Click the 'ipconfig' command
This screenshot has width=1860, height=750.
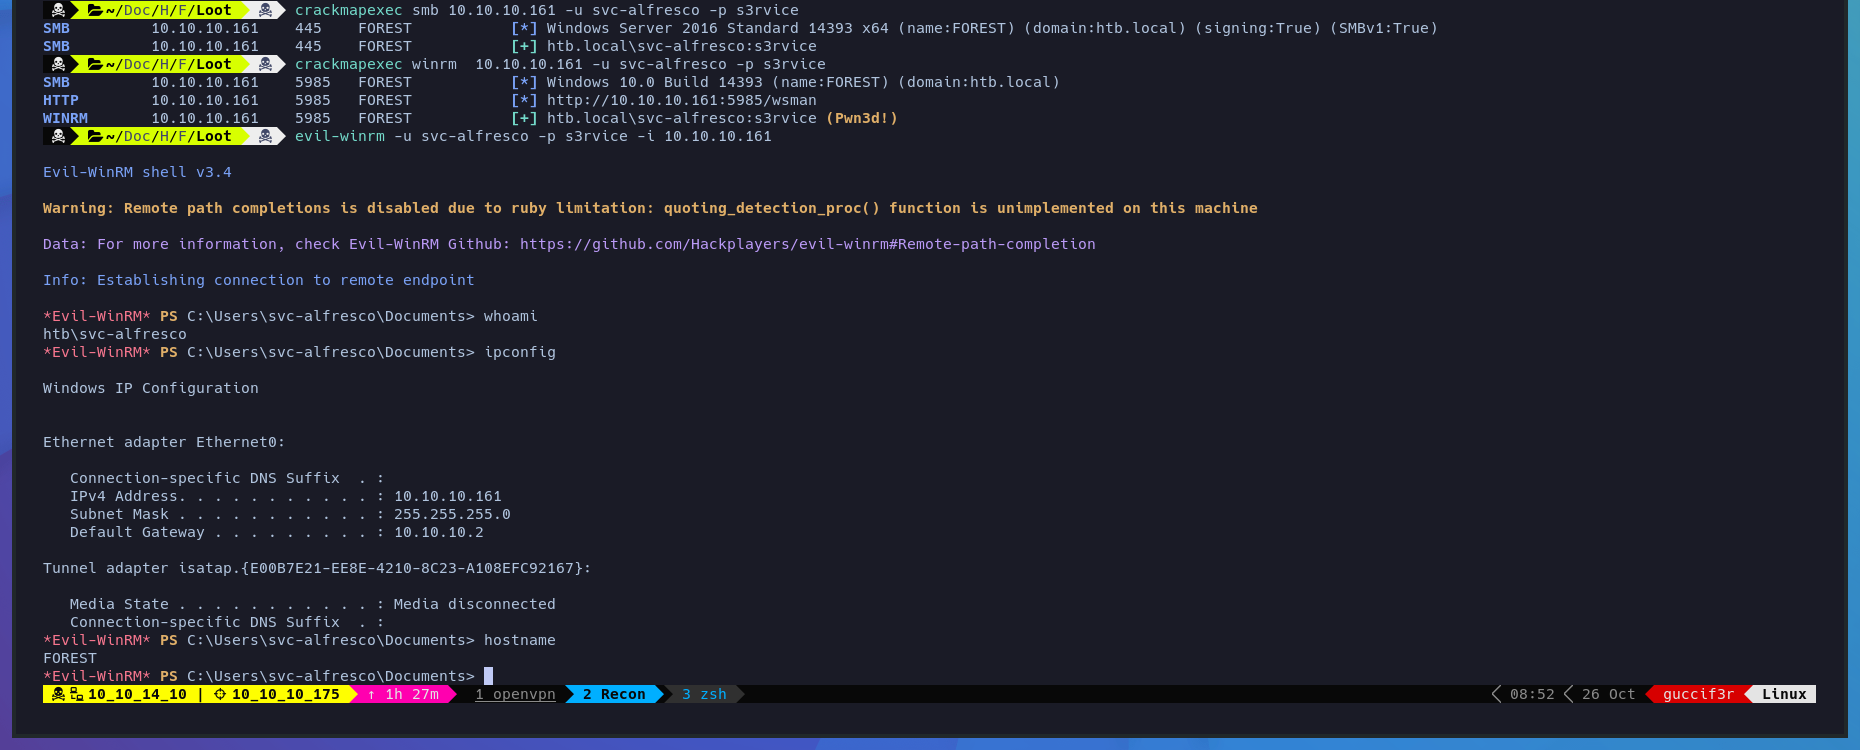(519, 352)
